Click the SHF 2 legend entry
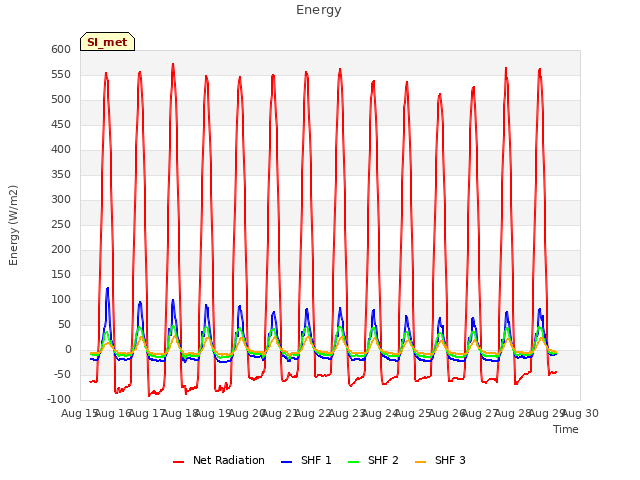Viewport: 640px width, 480px height. [373, 460]
